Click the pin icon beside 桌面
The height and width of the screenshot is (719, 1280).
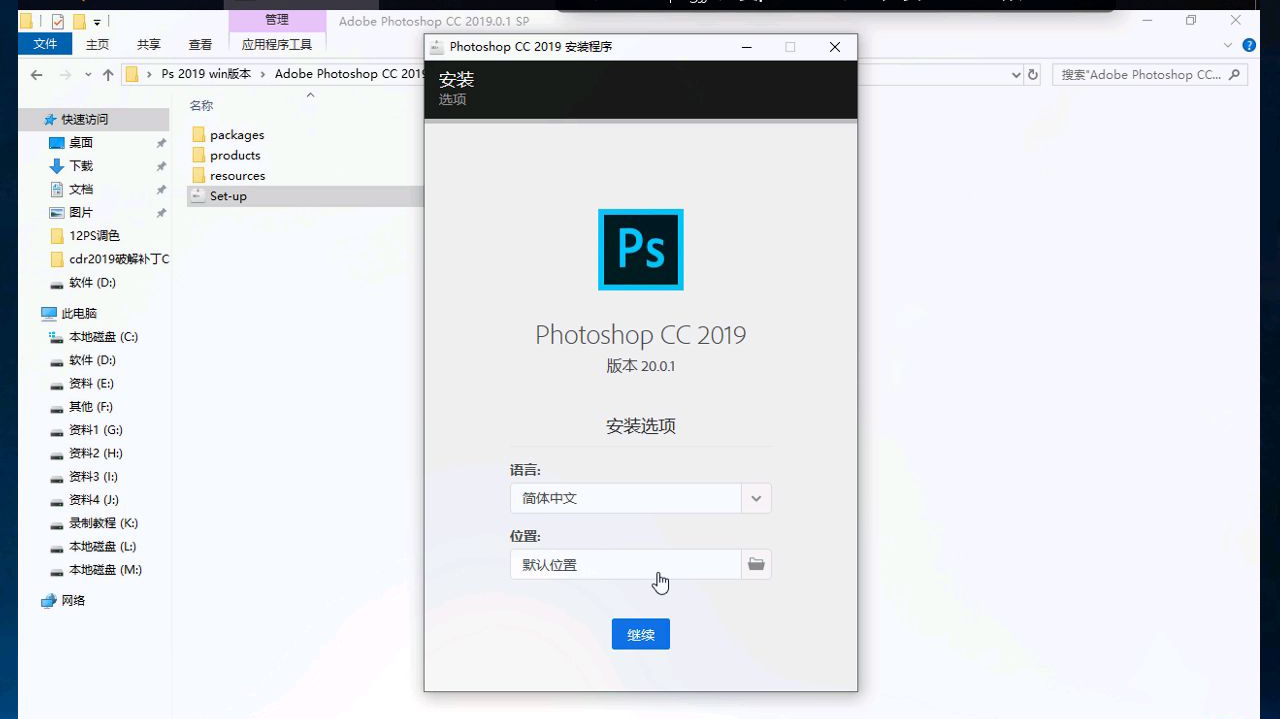click(161, 143)
